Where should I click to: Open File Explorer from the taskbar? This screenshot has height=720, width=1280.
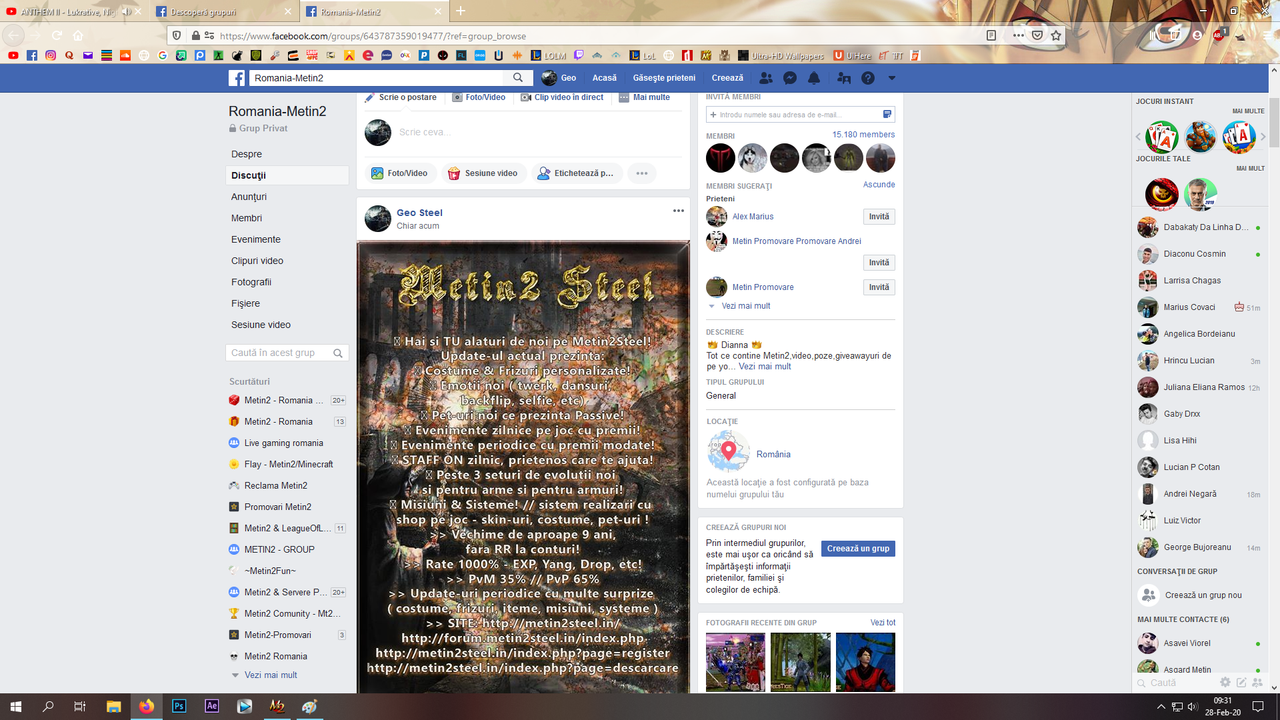[x=114, y=706]
